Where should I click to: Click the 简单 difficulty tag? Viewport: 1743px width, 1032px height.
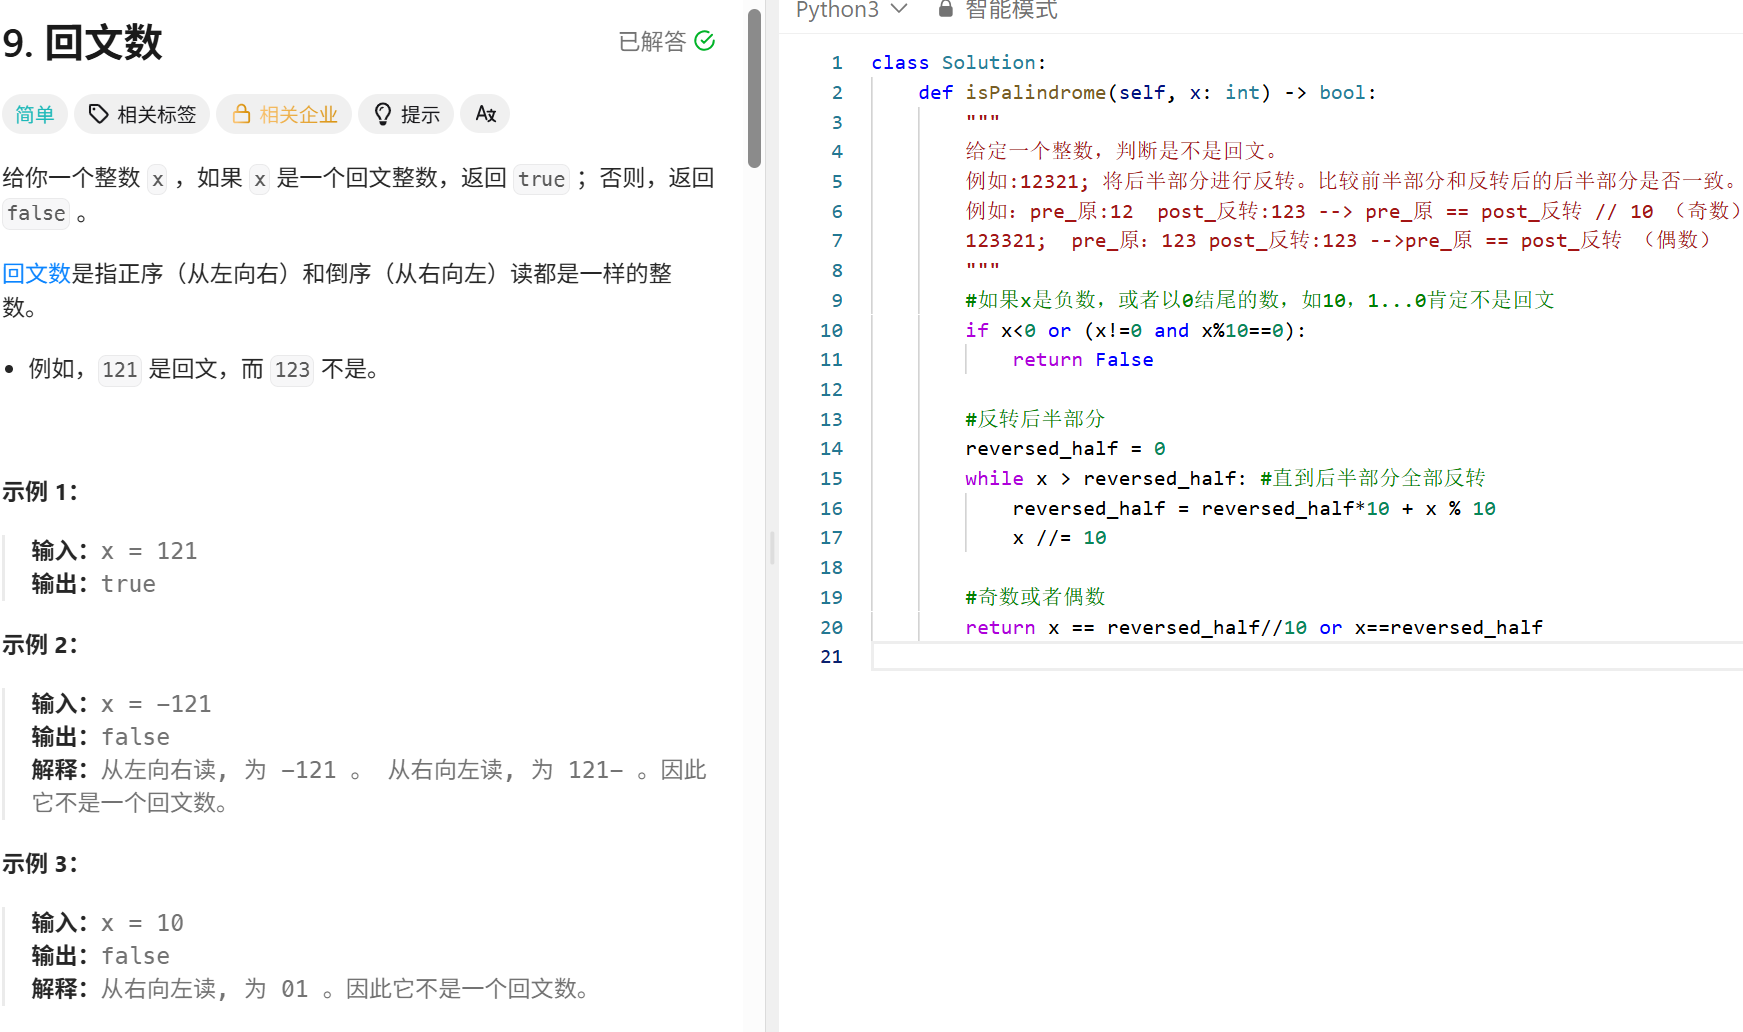[x=35, y=114]
